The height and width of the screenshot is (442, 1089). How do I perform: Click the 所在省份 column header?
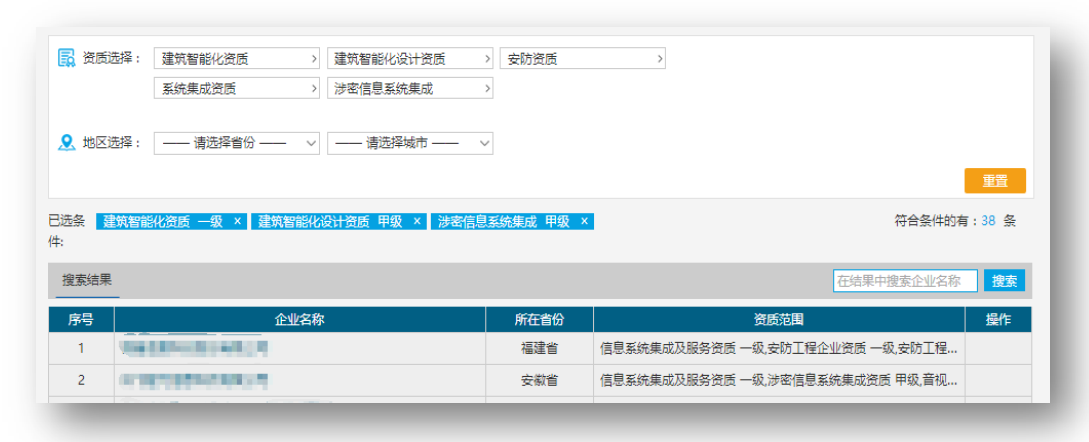(539, 320)
